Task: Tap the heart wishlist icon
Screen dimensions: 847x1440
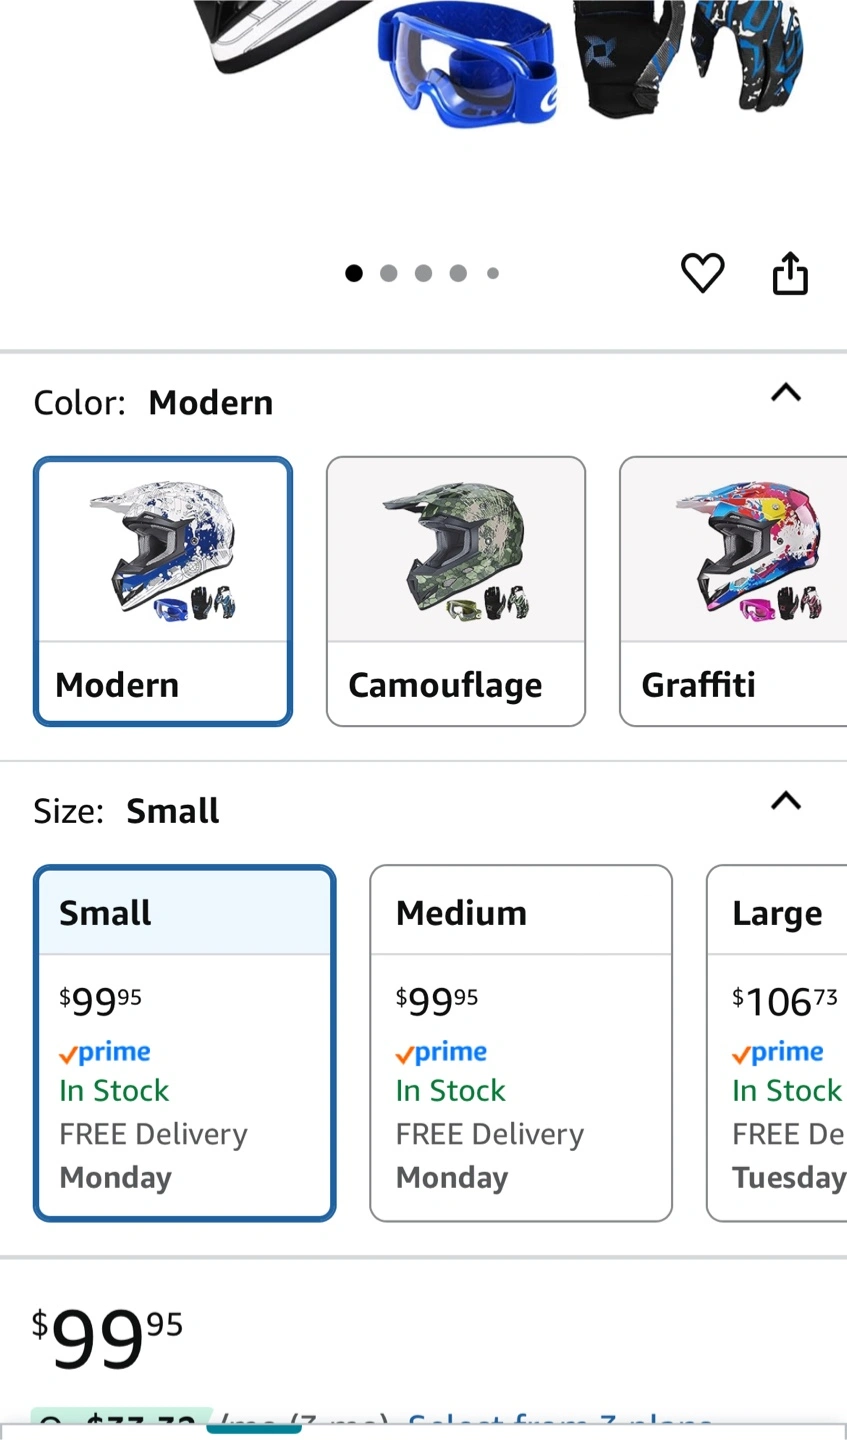Action: [x=702, y=273]
